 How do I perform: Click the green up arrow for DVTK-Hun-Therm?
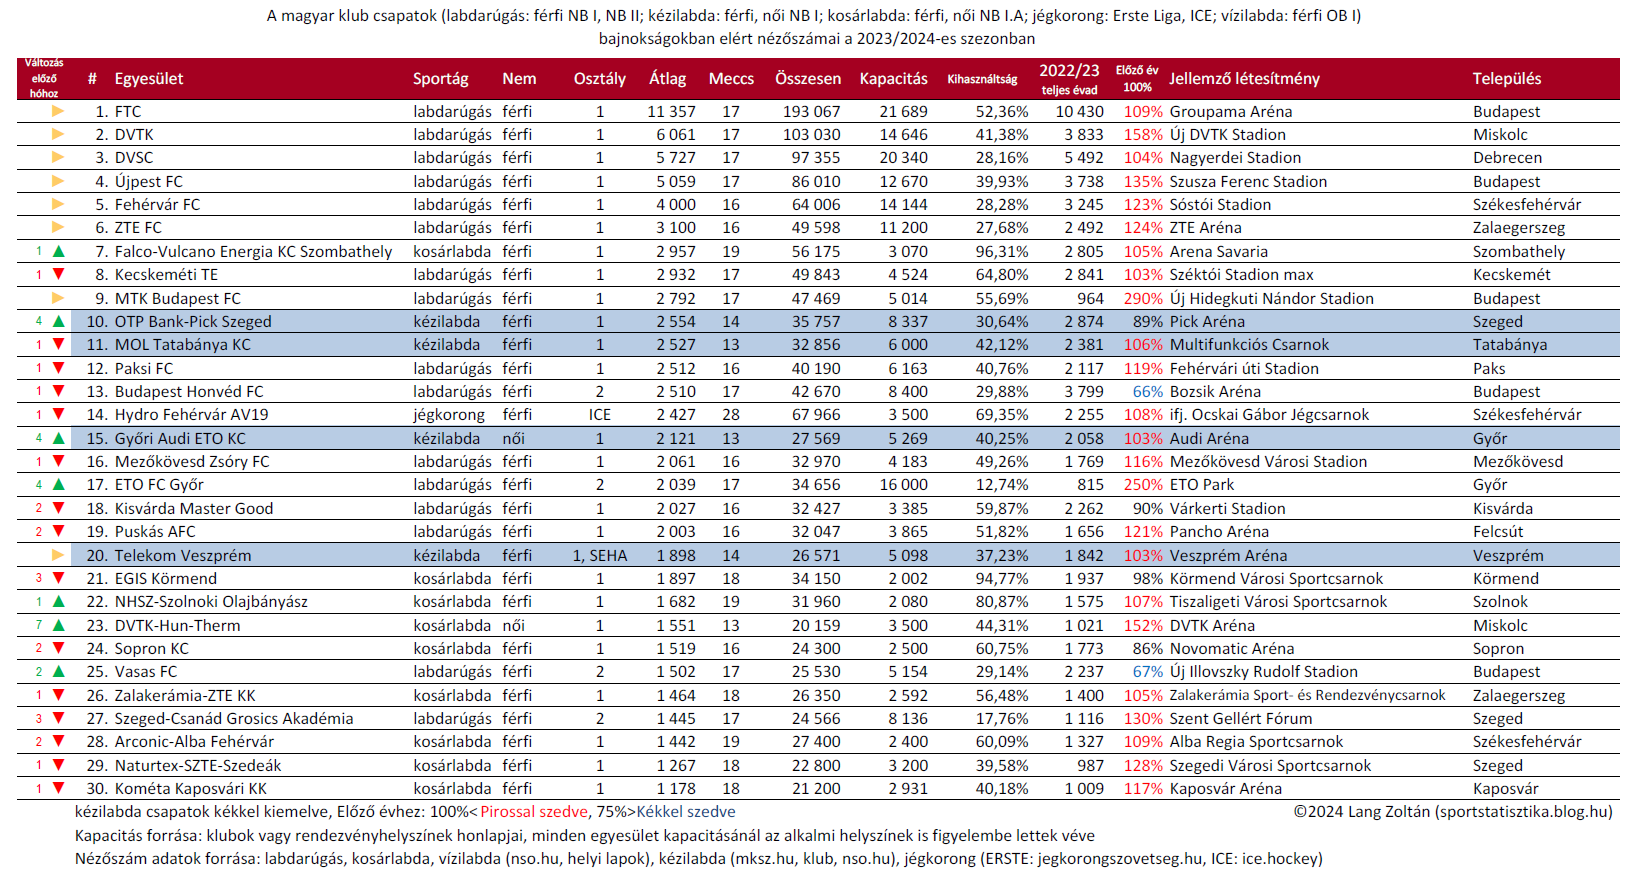click(58, 625)
